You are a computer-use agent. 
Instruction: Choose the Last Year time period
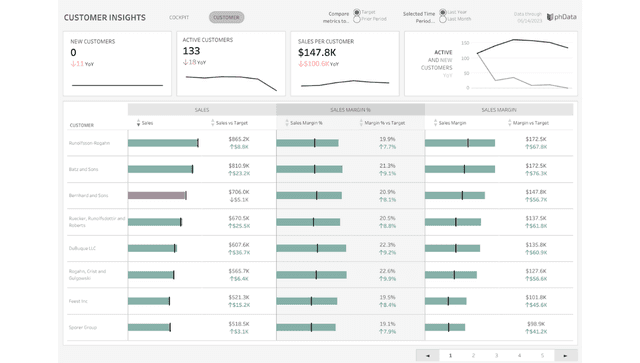pos(443,12)
